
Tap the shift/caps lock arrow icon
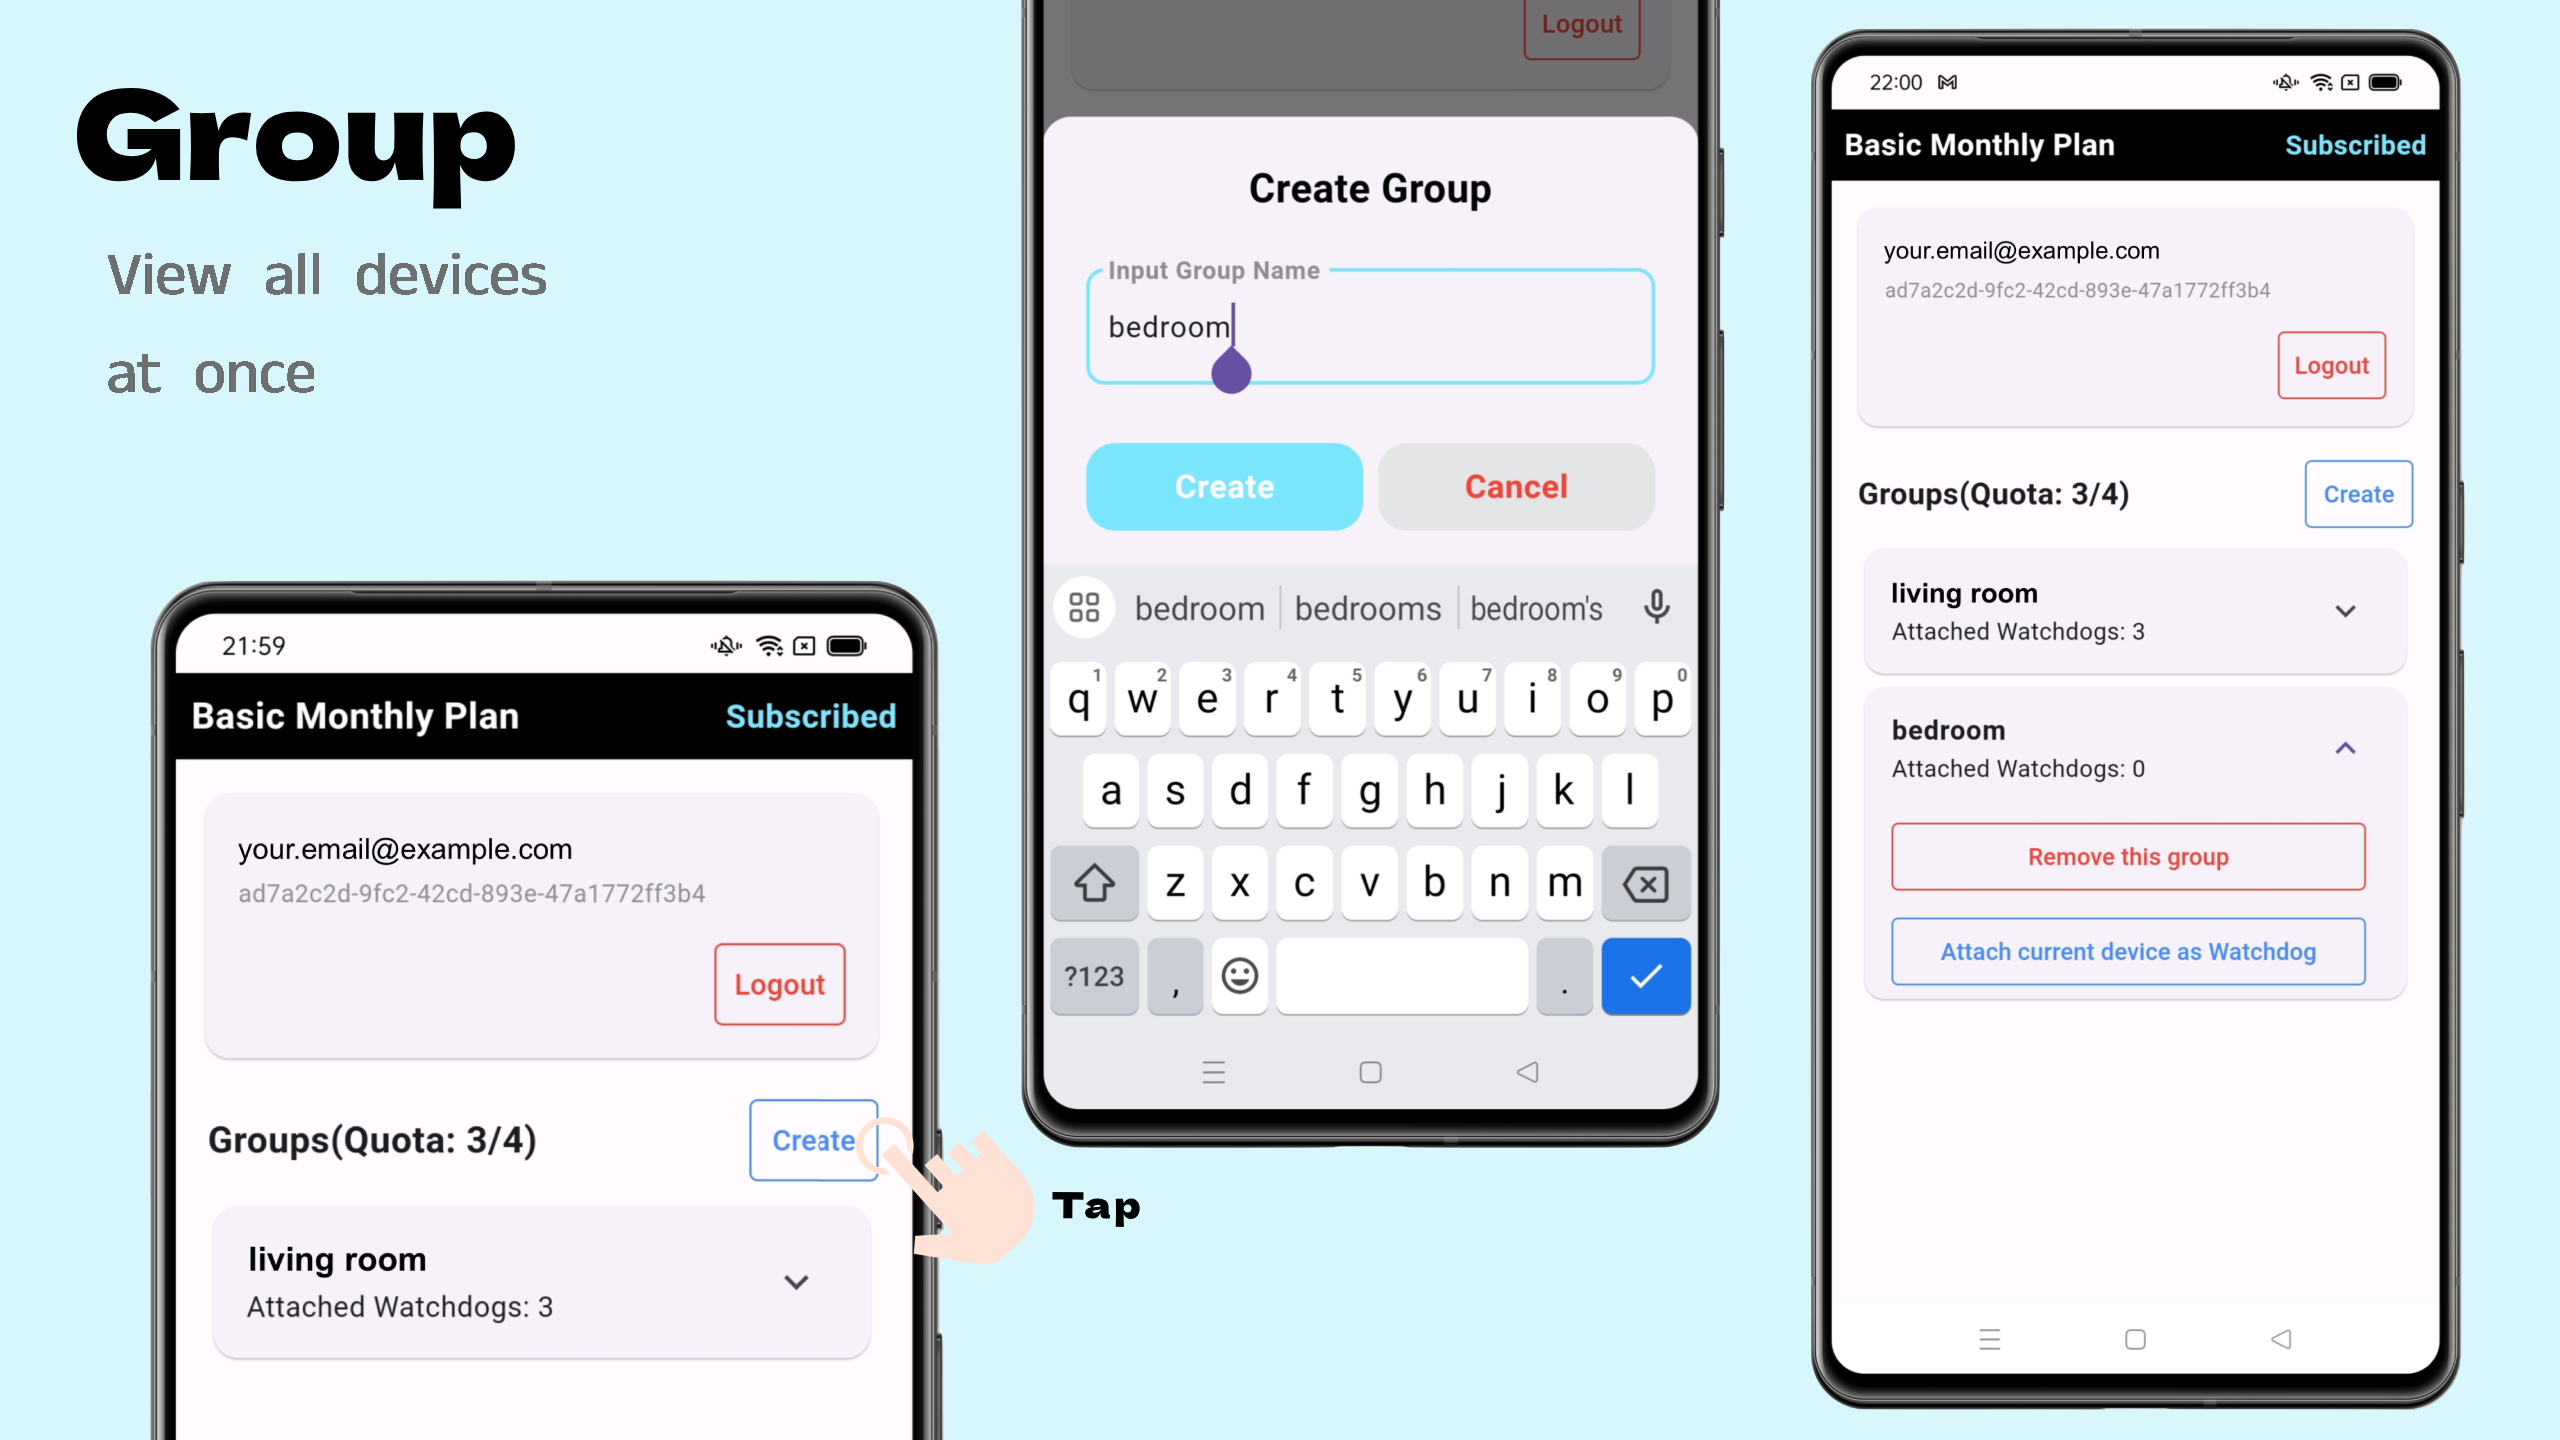point(1095,883)
